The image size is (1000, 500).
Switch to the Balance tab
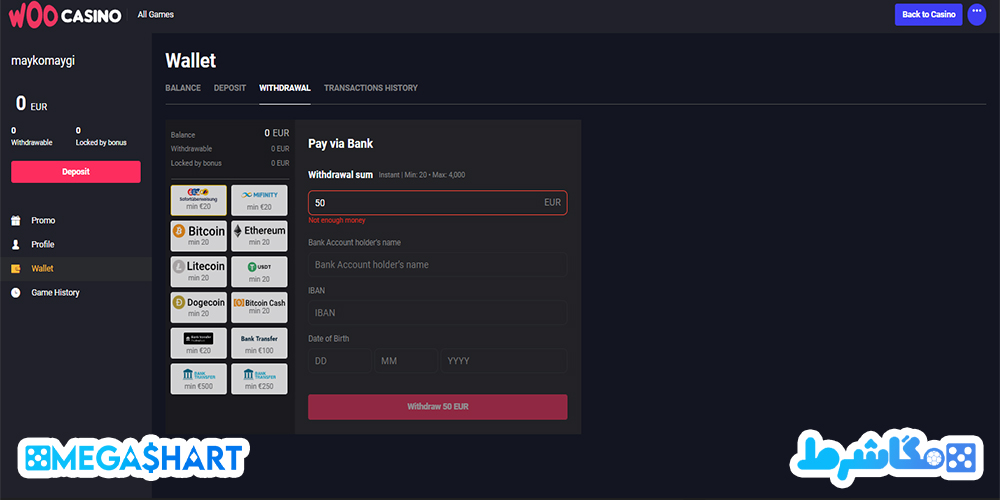tap(183, 88)
